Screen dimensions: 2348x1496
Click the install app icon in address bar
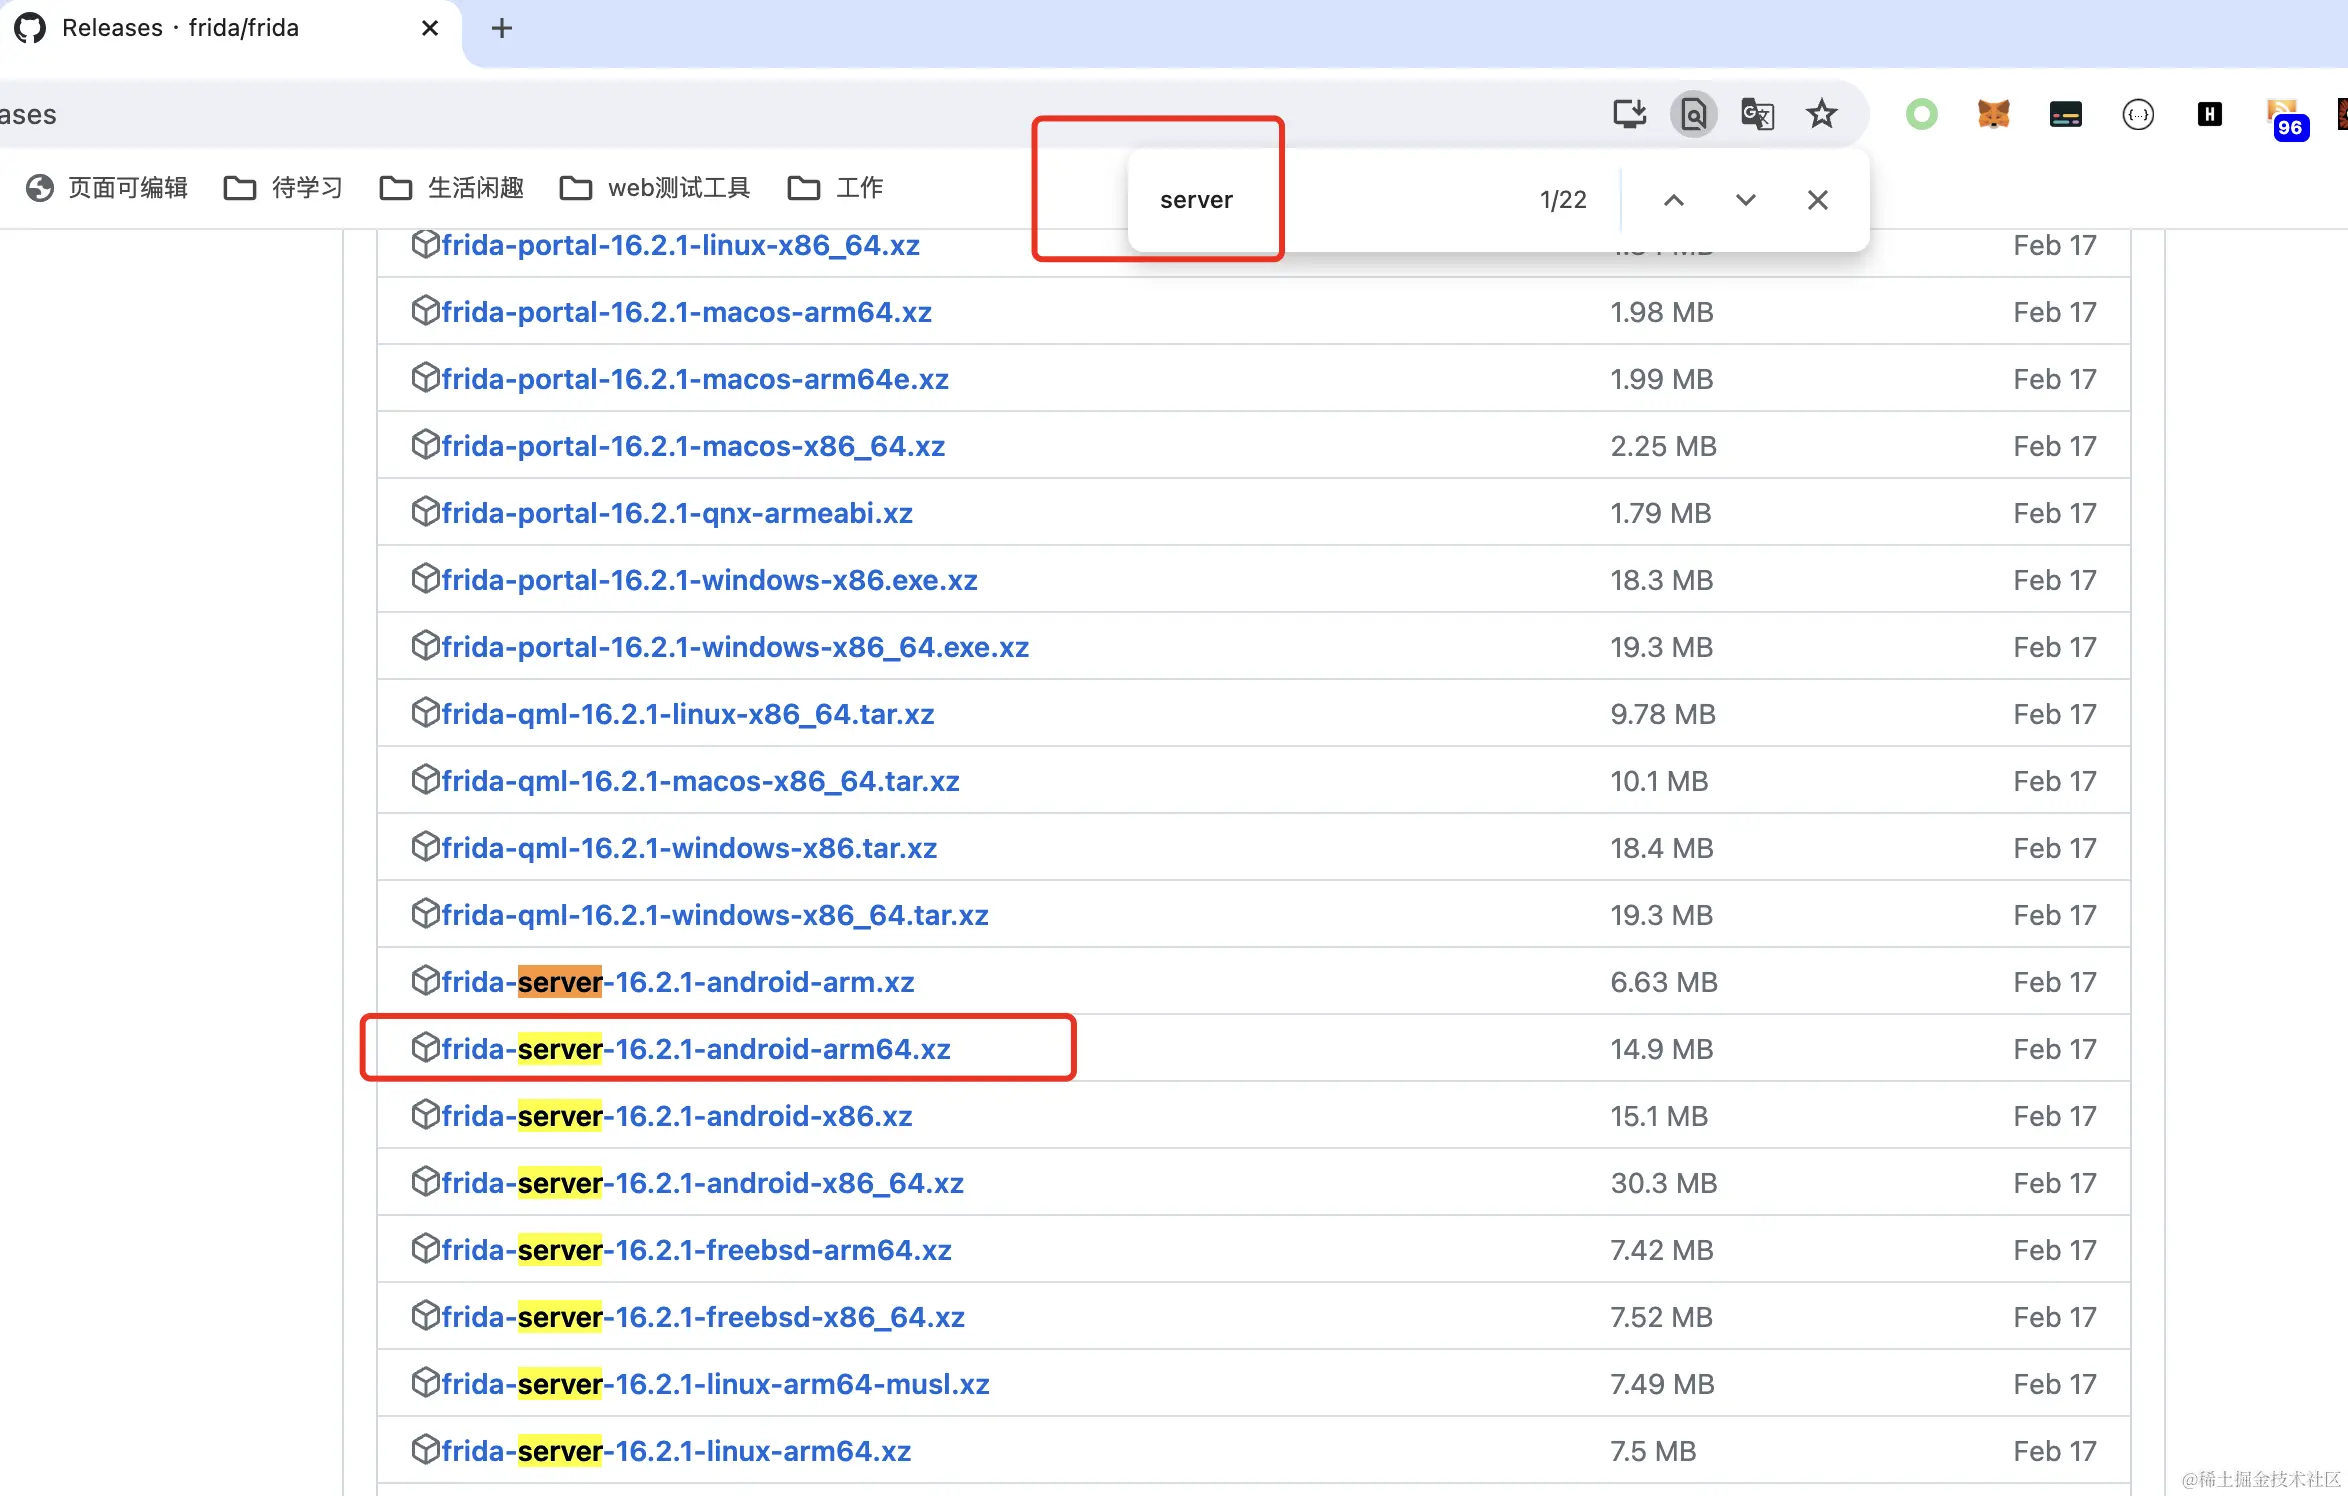(x=1629, y=114)
